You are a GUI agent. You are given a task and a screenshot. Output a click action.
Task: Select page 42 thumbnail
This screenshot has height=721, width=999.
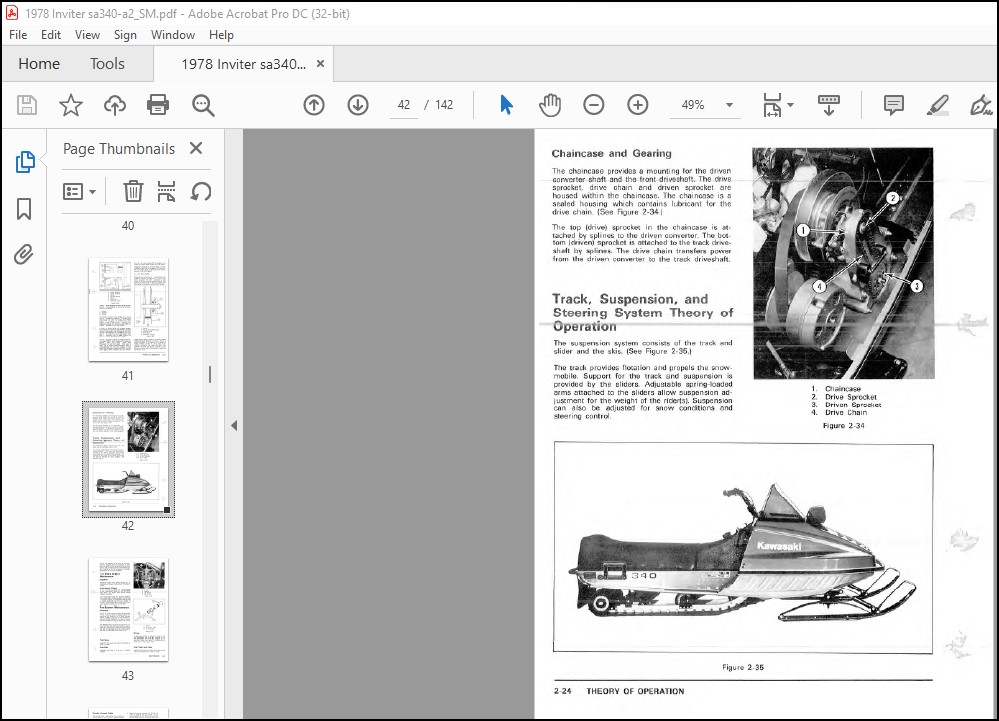point(128,459)
